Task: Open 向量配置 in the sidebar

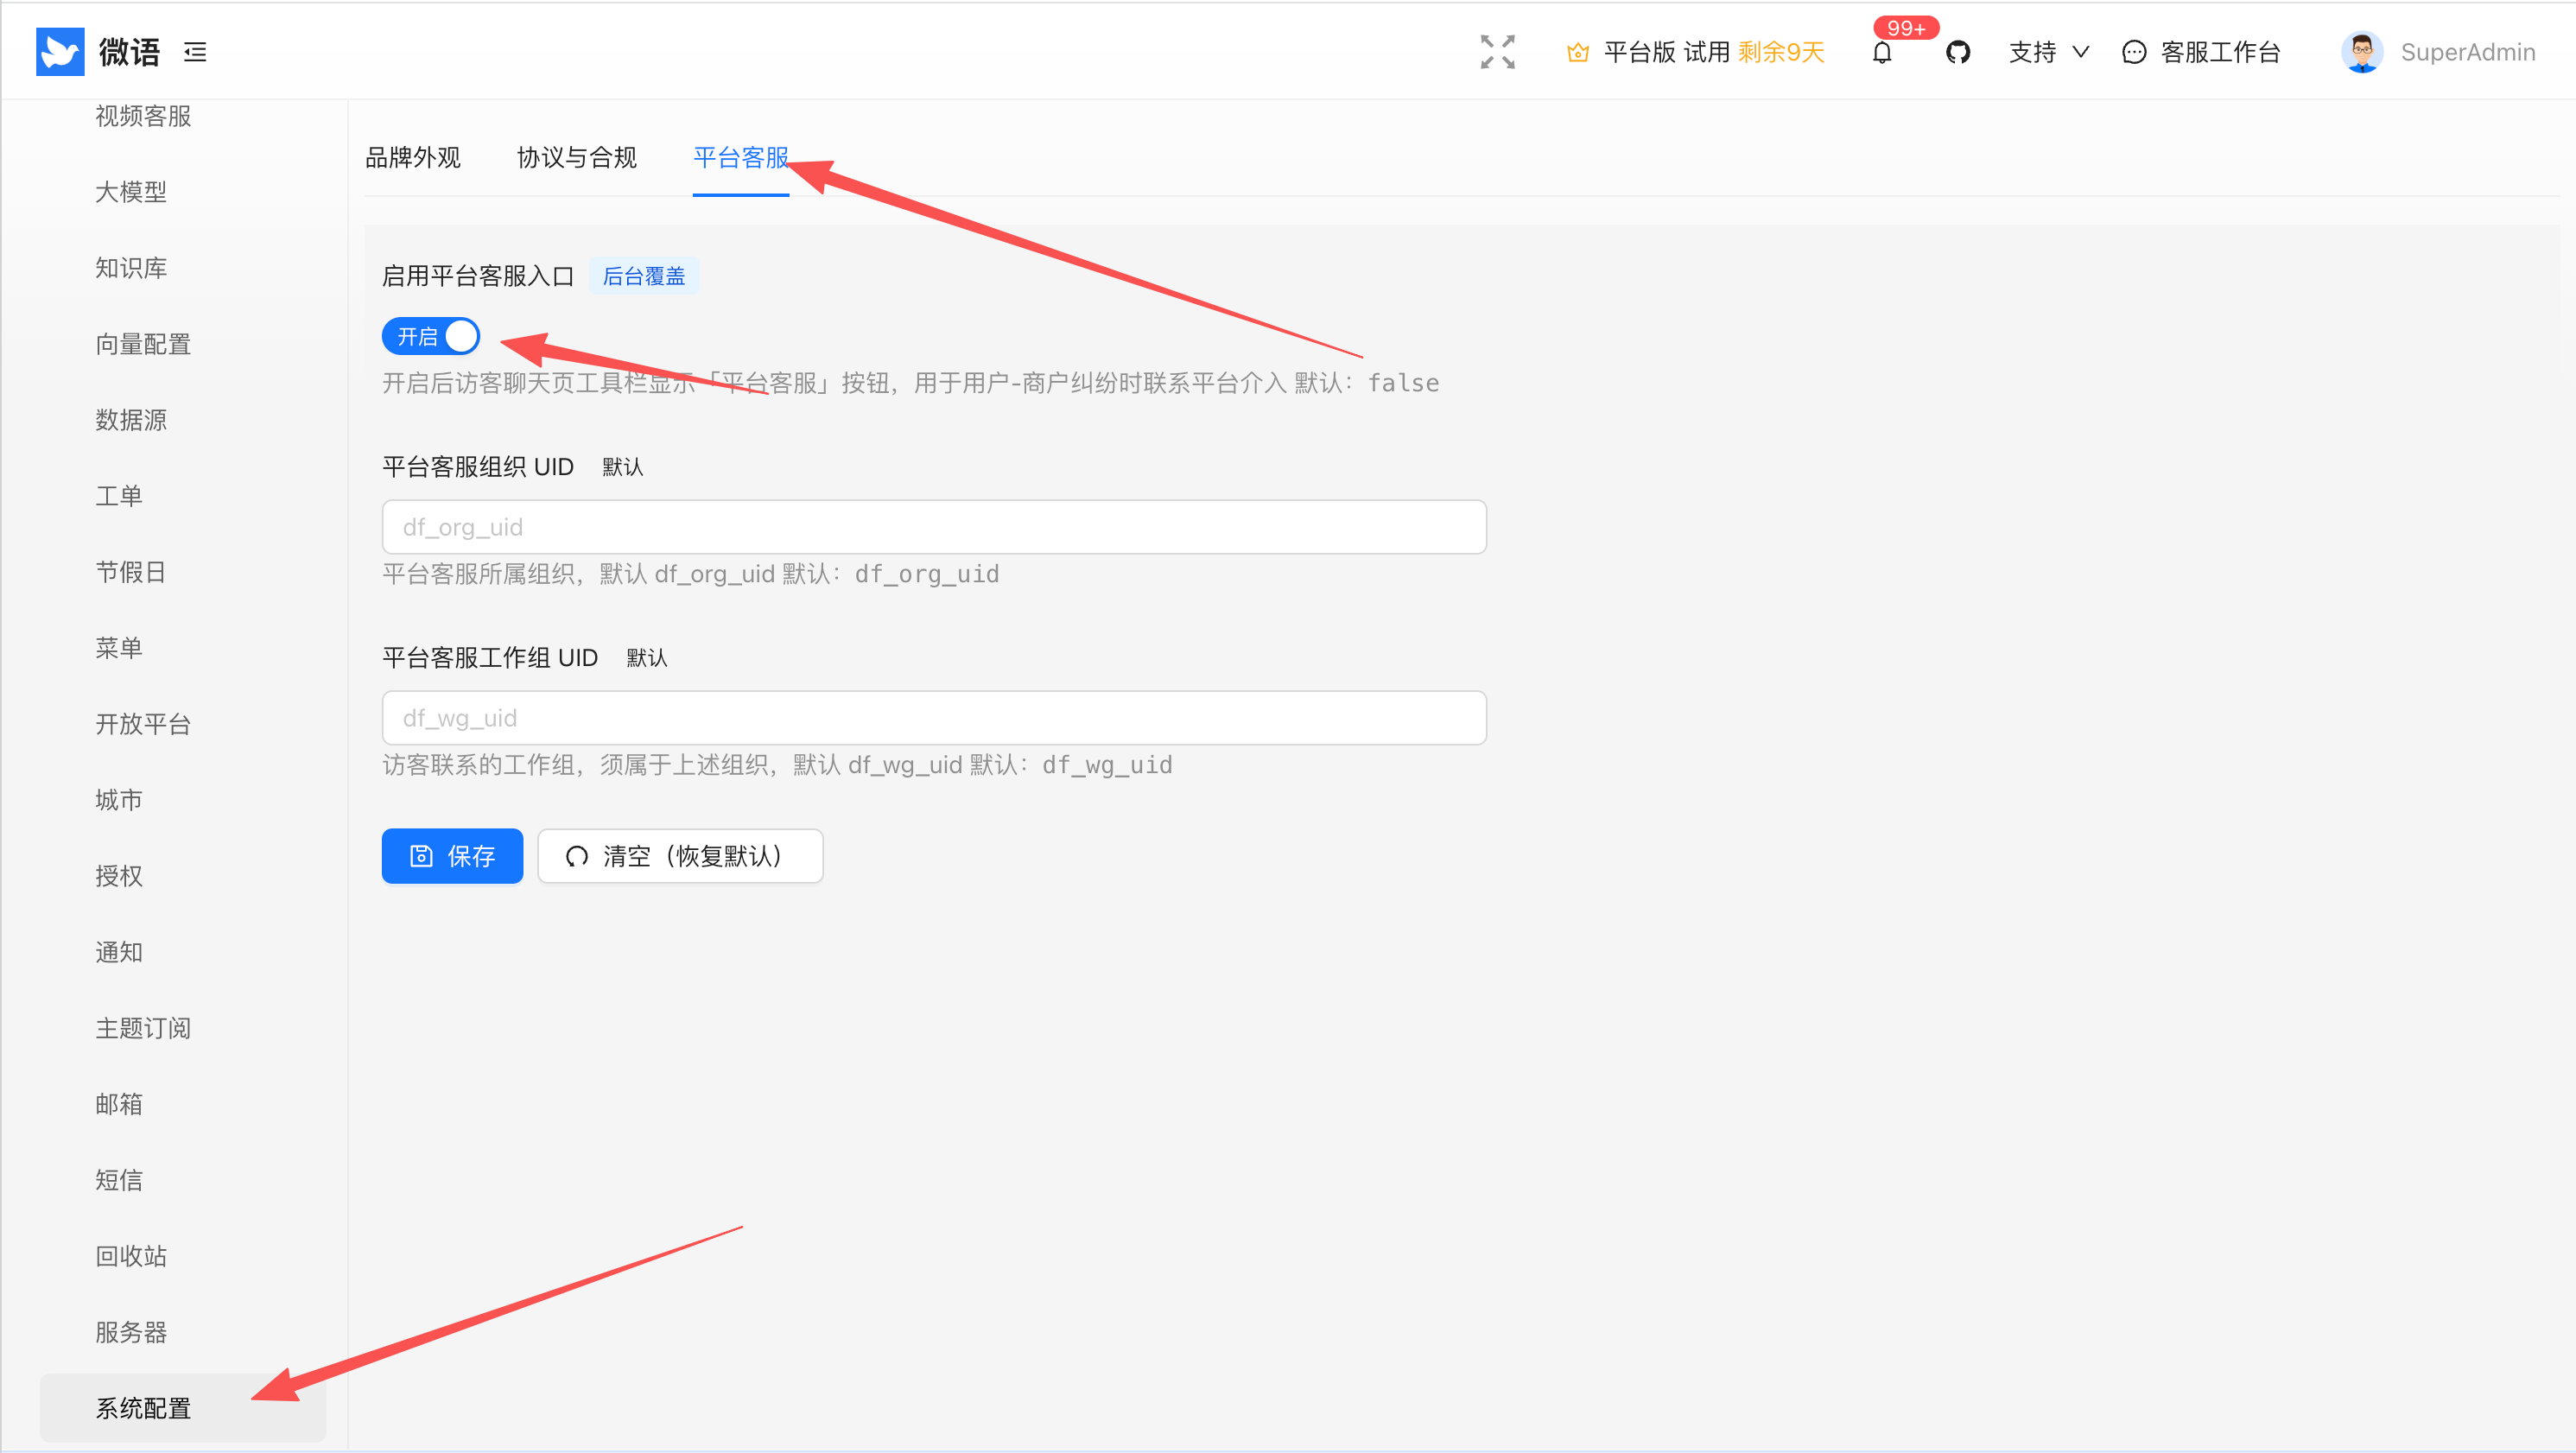Action: (143, 344)
